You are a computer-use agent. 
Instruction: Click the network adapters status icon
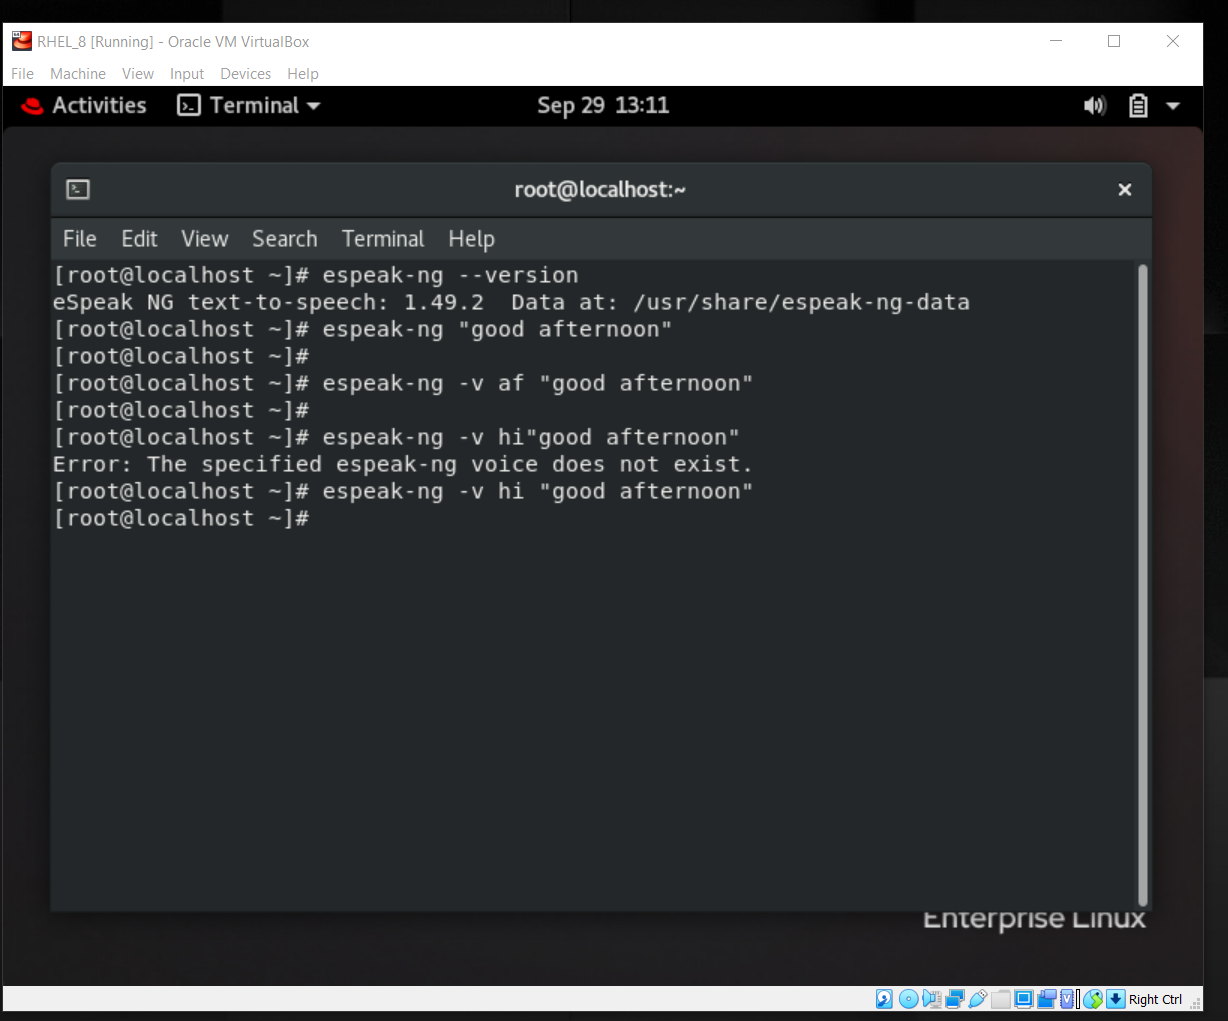[953, 999]
